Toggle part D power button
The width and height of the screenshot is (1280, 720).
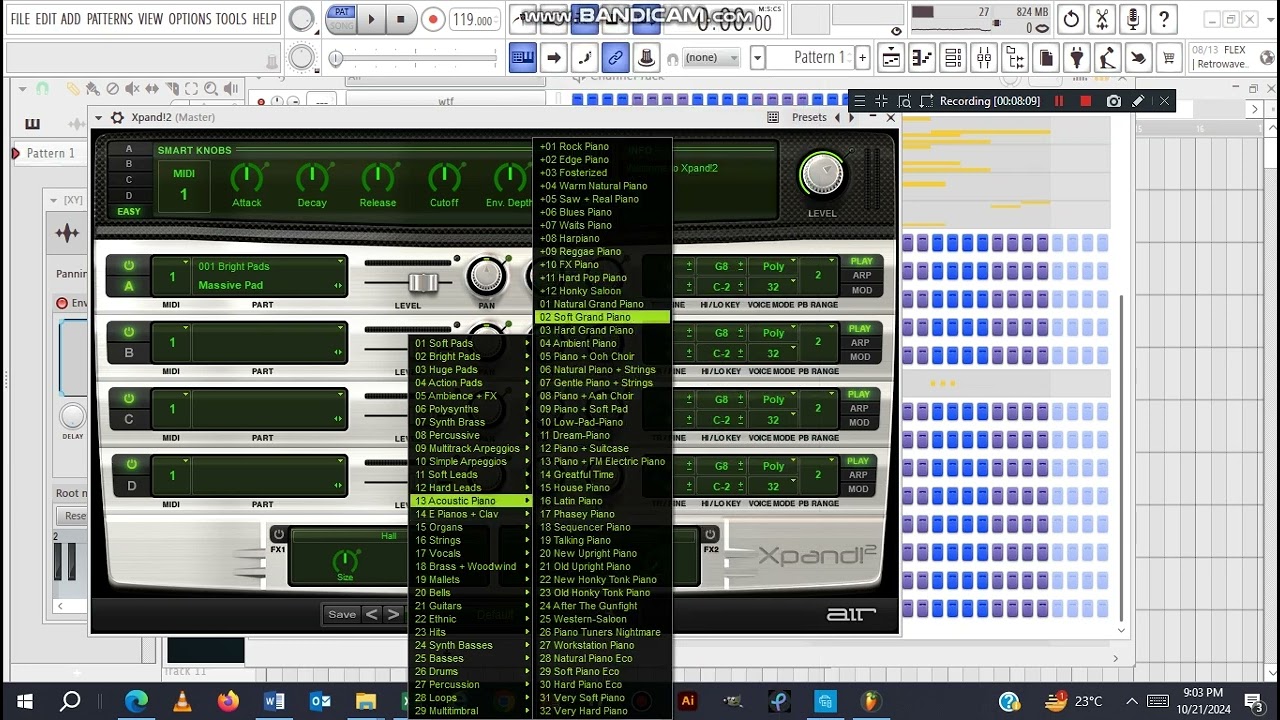point(129,464)
